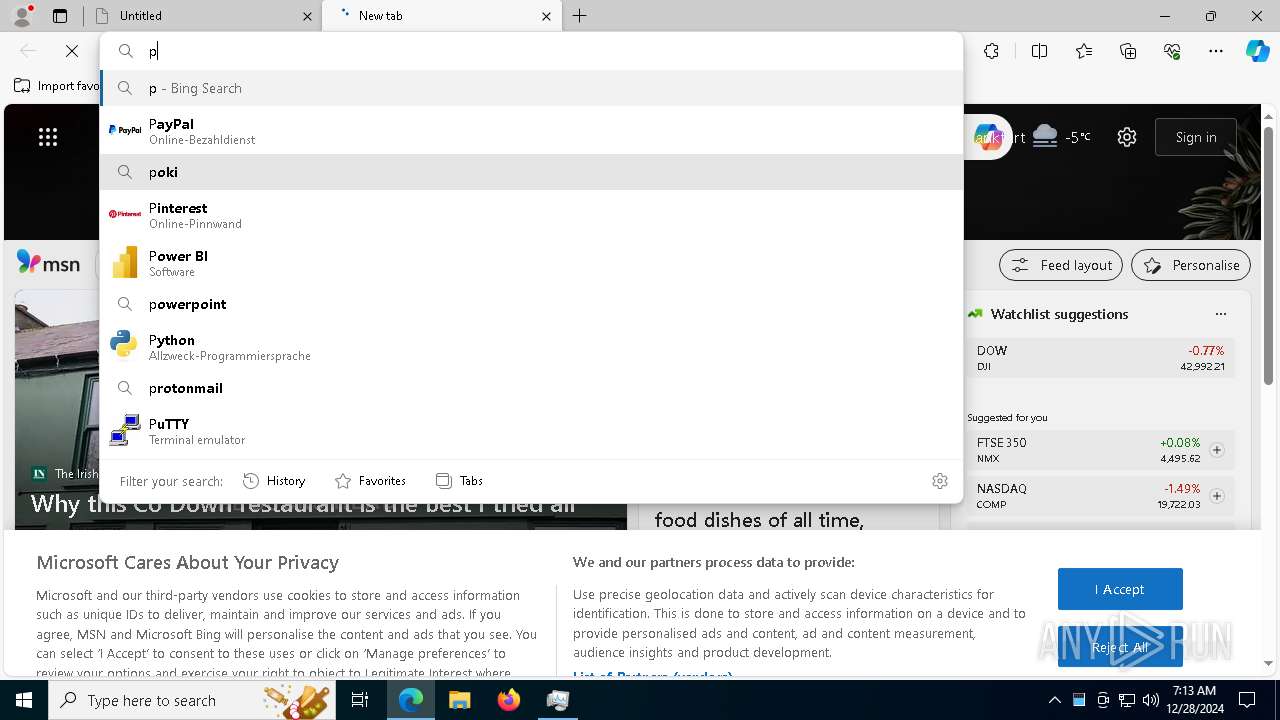
Task: Choose the poki search suggestion
Action: coord(532,172)
